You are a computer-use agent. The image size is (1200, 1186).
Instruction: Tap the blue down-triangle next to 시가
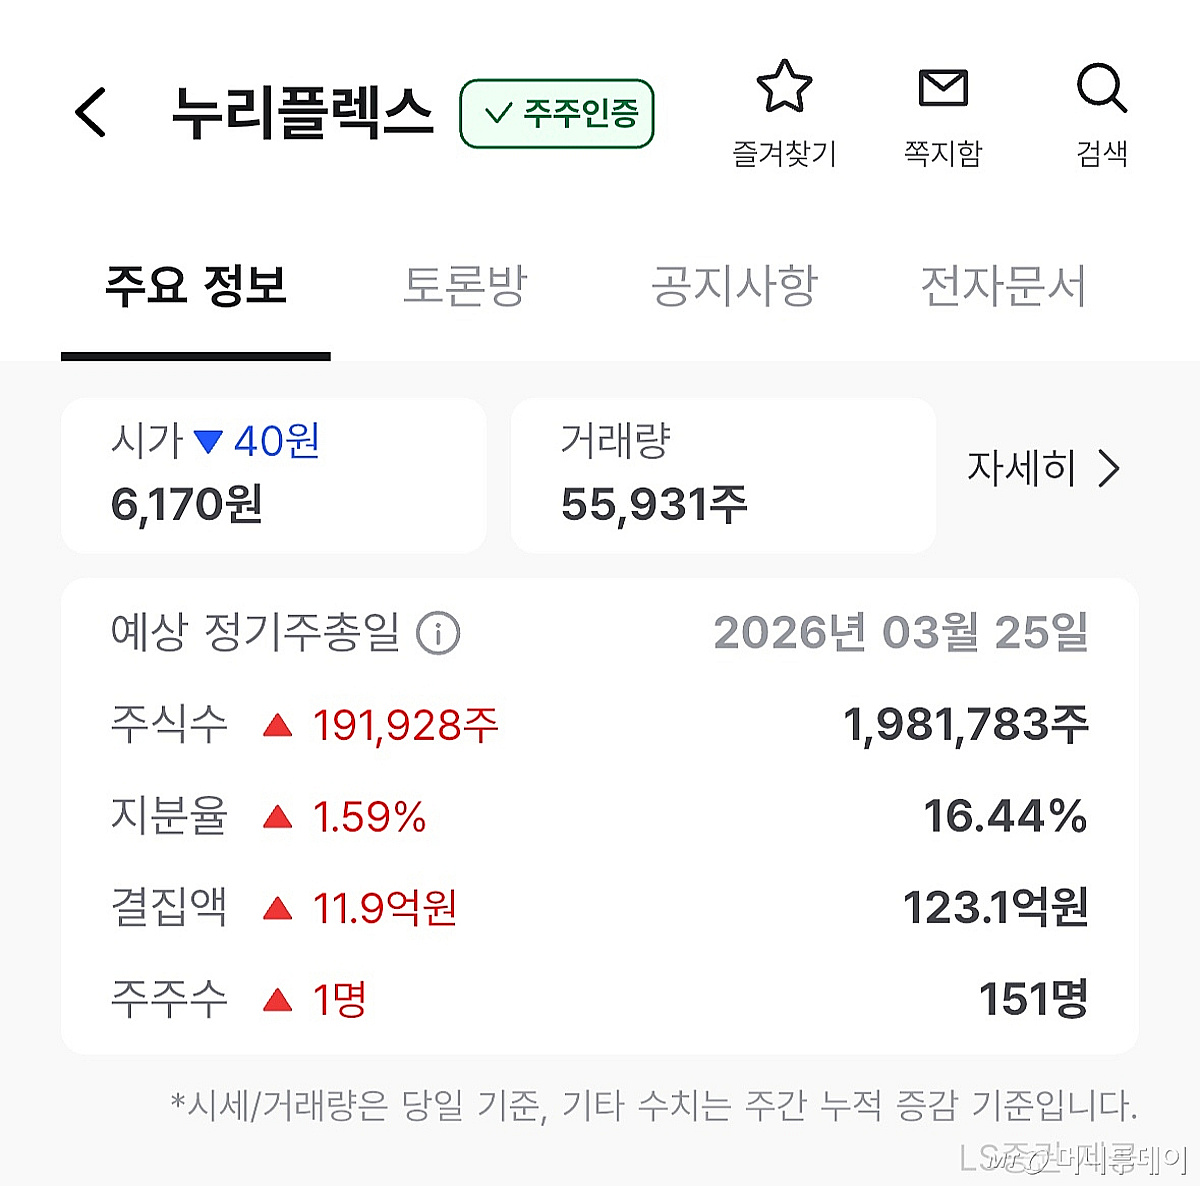[x=208, y=440]
